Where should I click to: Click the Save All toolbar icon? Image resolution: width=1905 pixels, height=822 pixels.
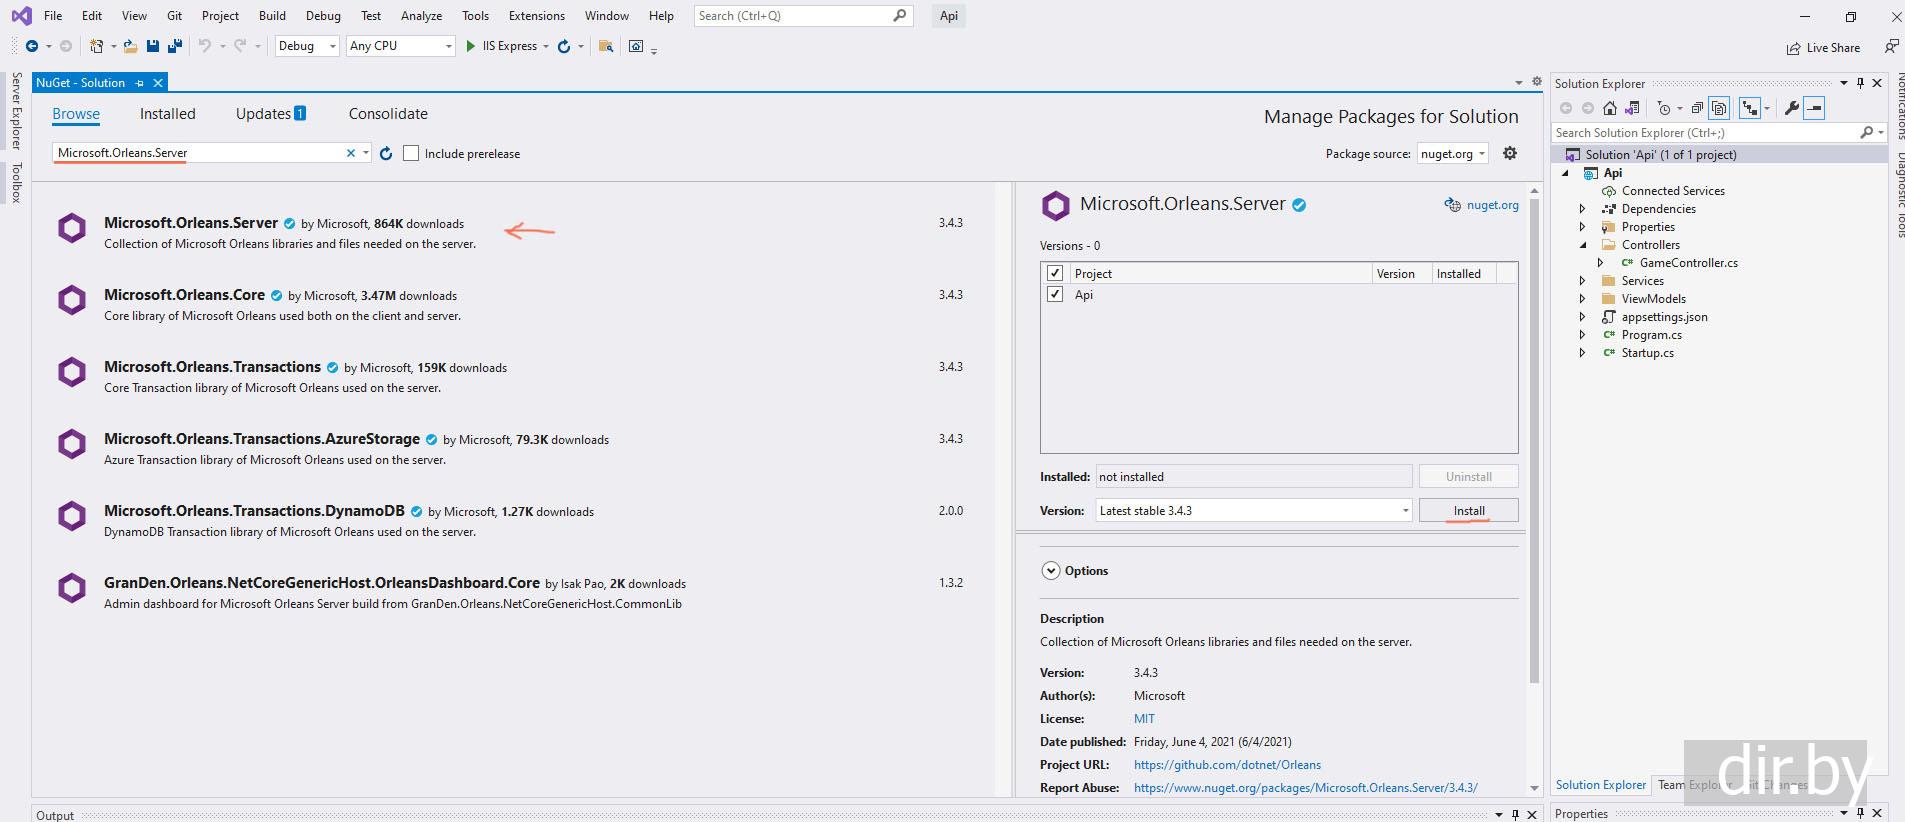(x=175, y=46)
